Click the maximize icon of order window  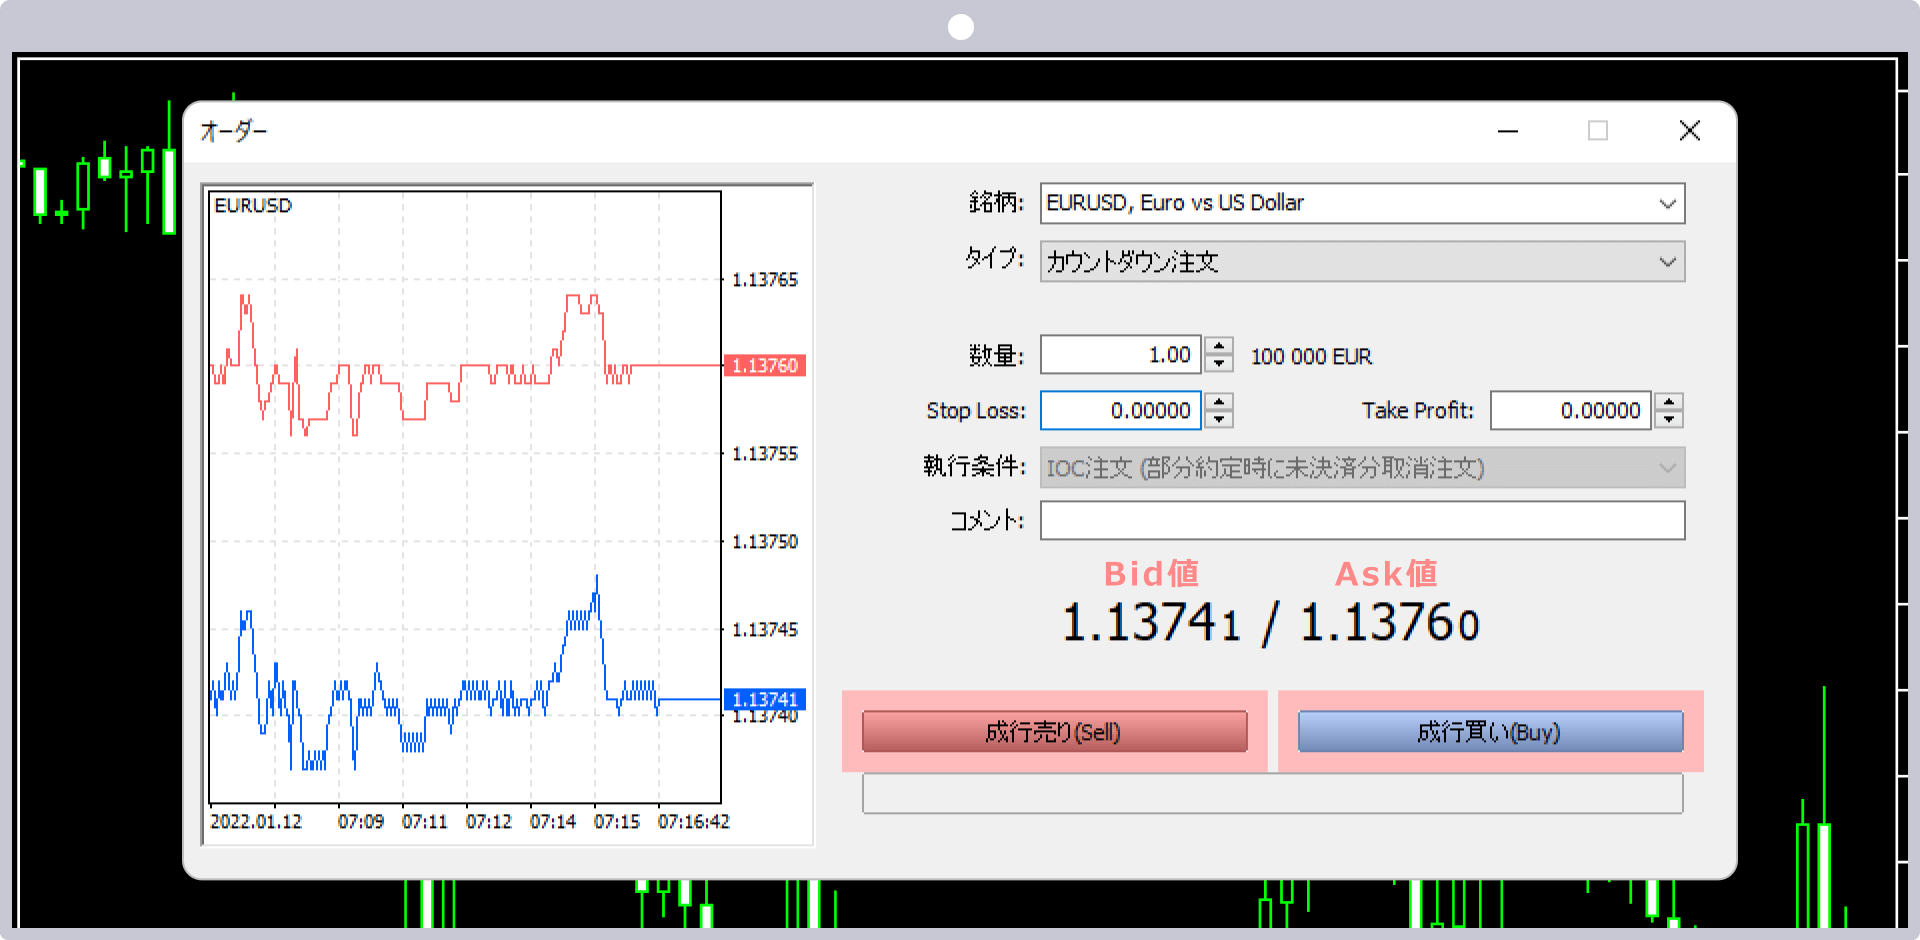point(1598,131)
